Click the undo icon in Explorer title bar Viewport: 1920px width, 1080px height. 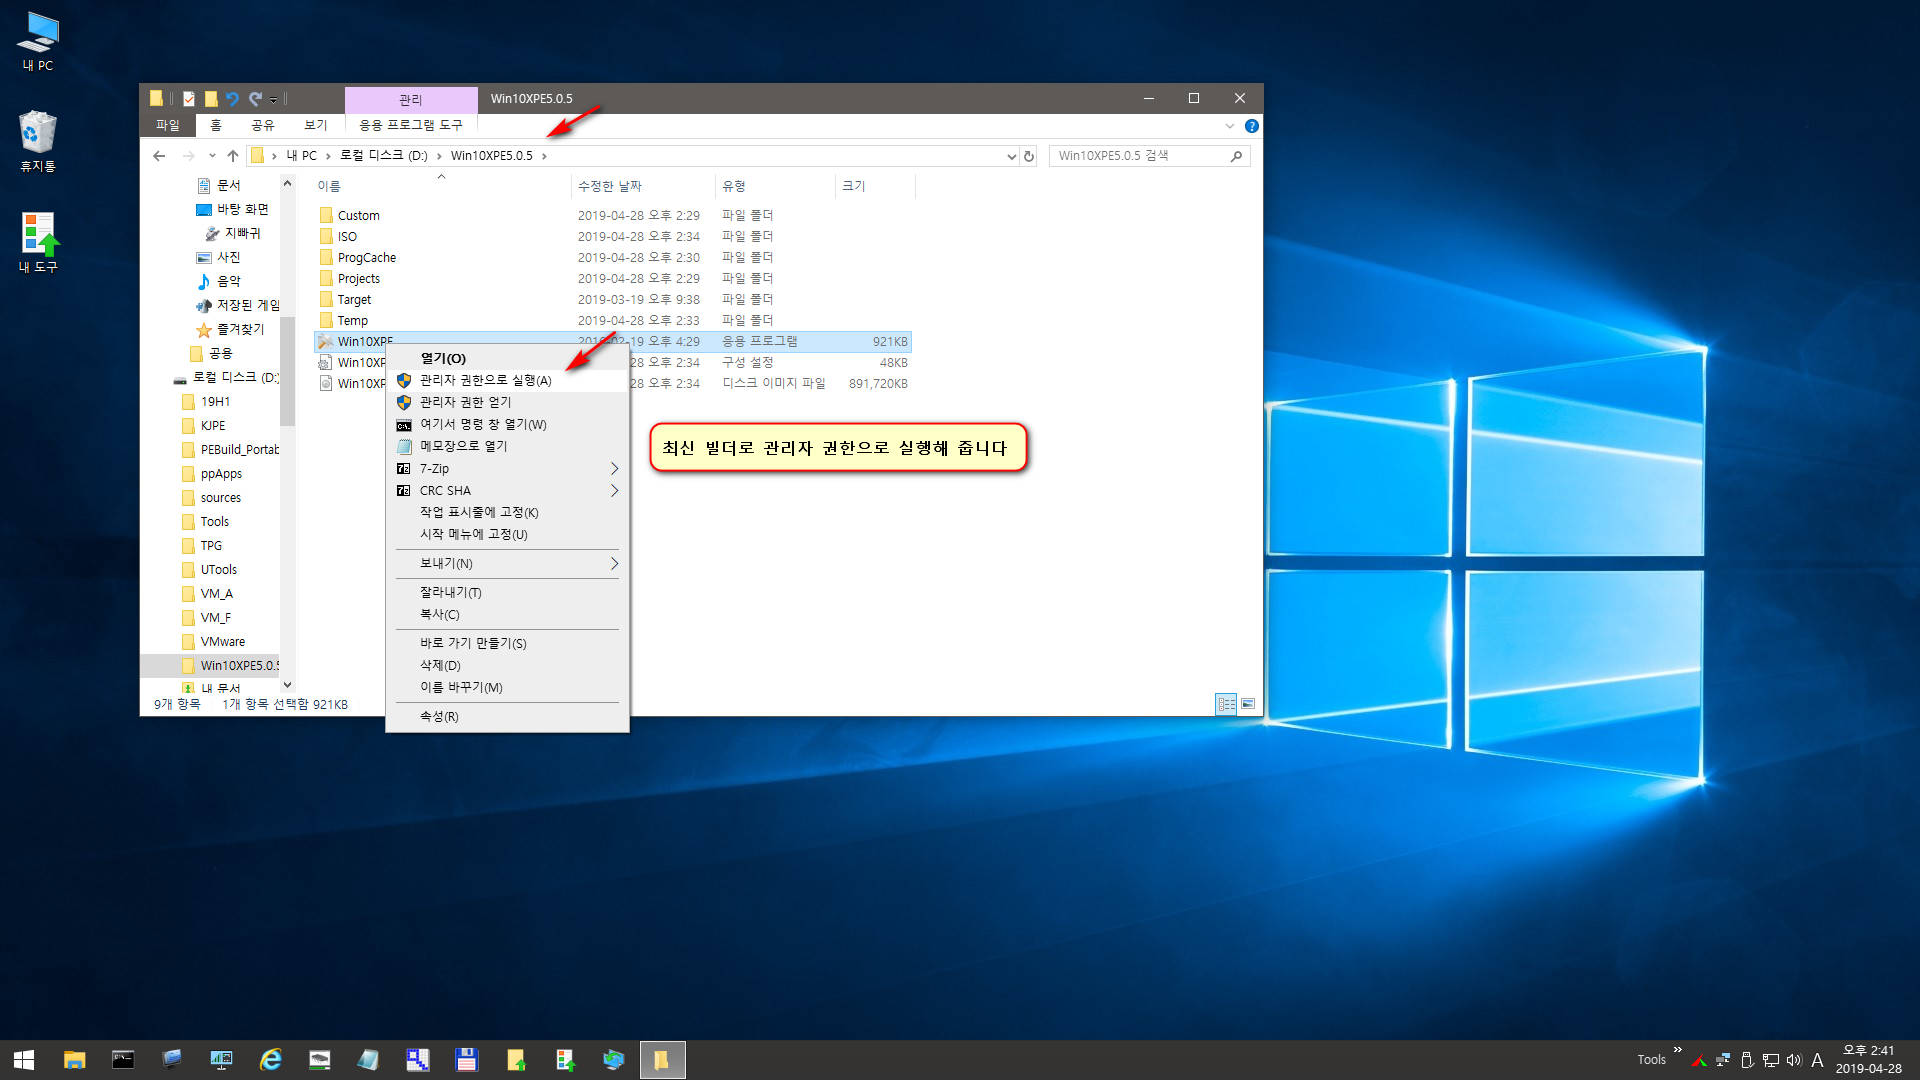click(232, 99)
